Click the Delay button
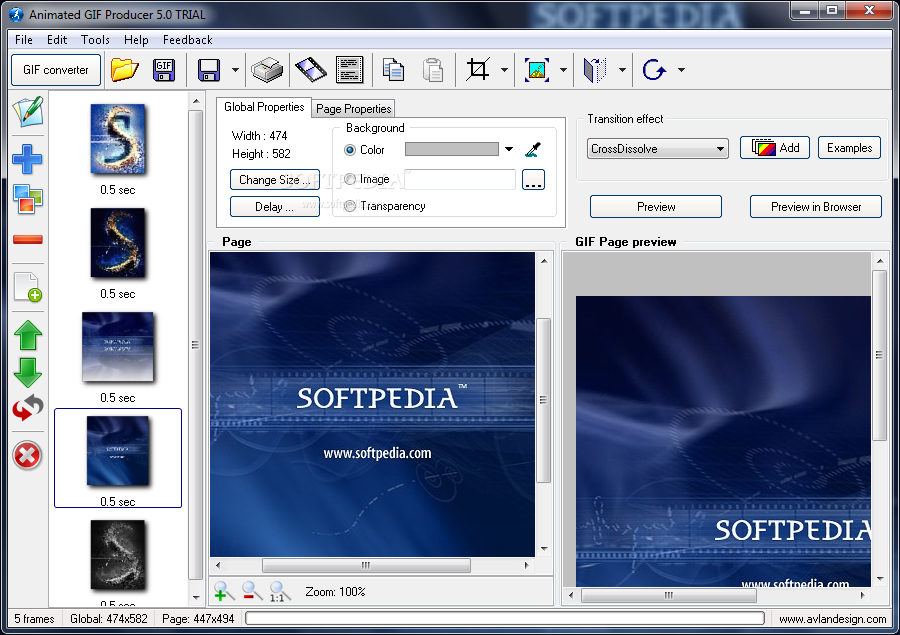Image resolution: width=900 pixels, height=635 pixels. point(275,207)
